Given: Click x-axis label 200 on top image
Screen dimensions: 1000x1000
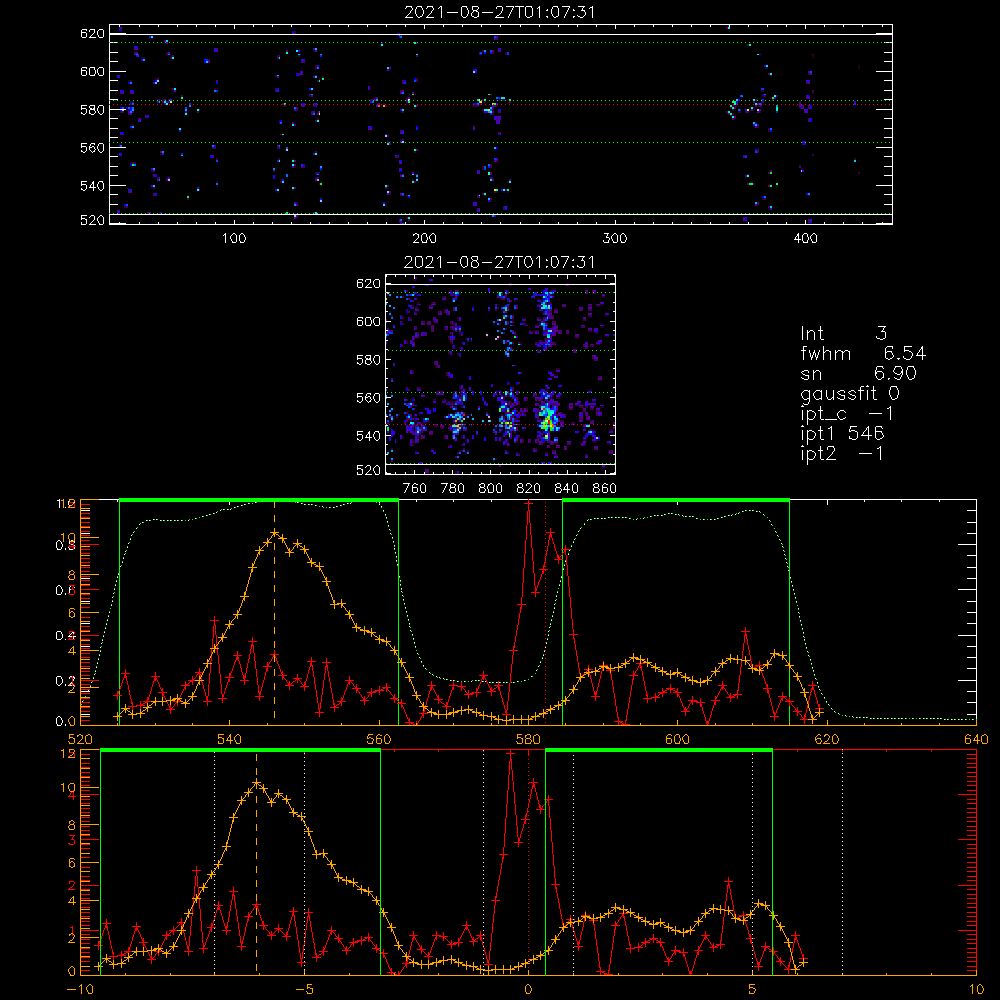Looking at the screenshot, I should (x=424, y=239).
